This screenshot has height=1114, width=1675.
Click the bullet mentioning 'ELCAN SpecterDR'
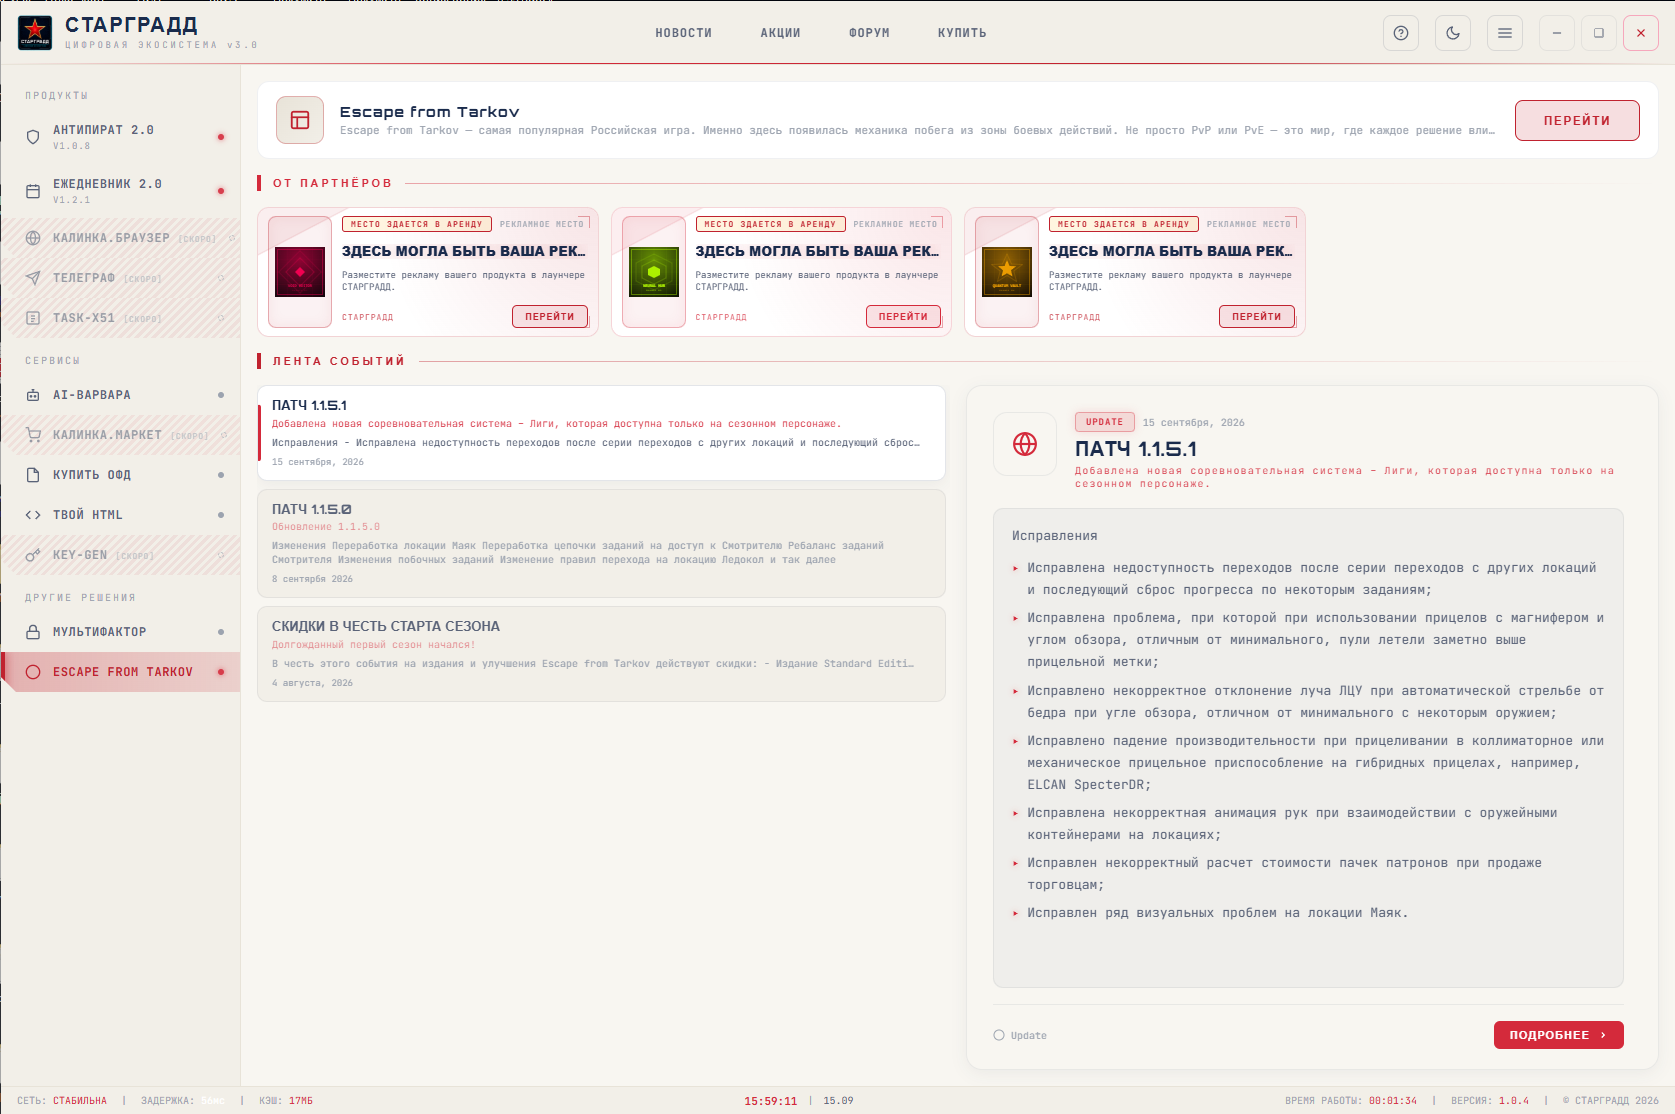[x=1308, y=763]
